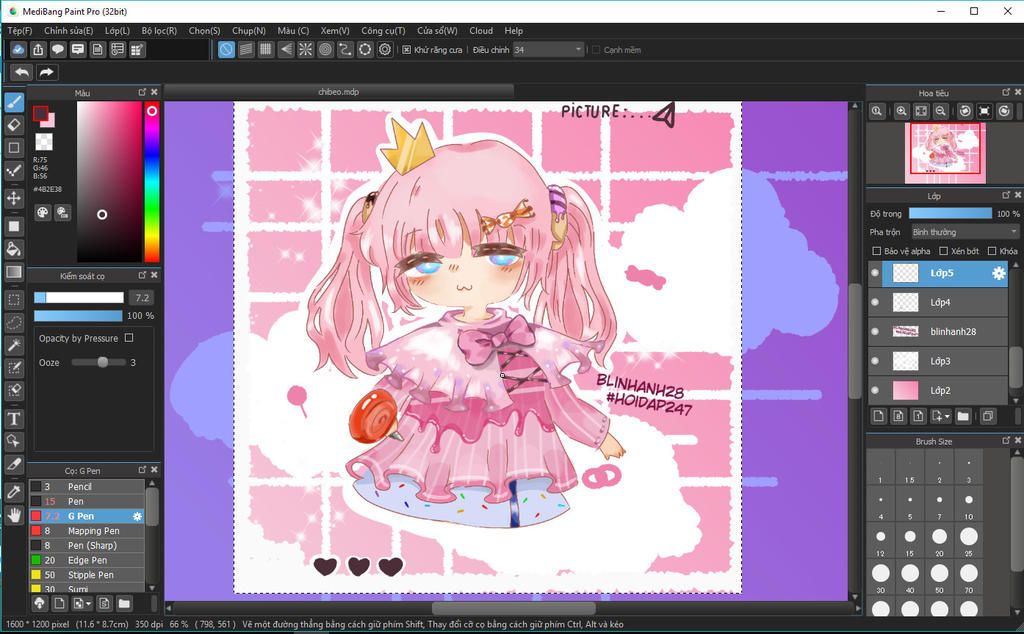
Task: Open G Pen brush settings gear
Action: (x=137, y=516)
